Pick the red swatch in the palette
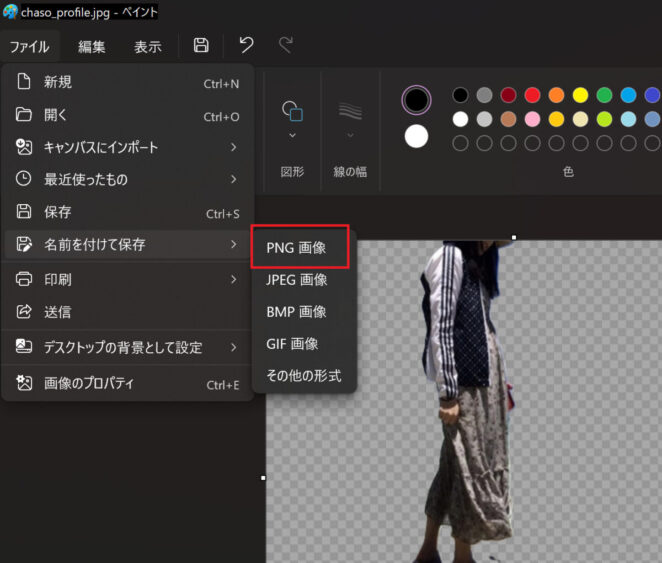 532,95
